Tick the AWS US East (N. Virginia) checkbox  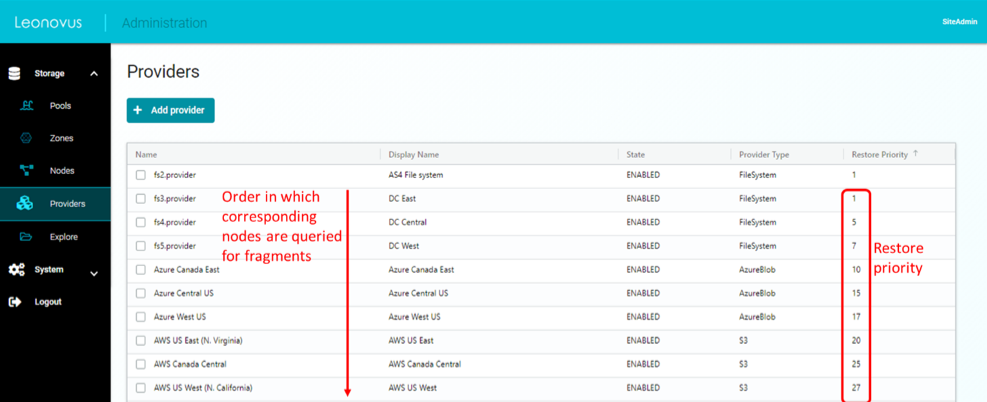pos(141,340)
